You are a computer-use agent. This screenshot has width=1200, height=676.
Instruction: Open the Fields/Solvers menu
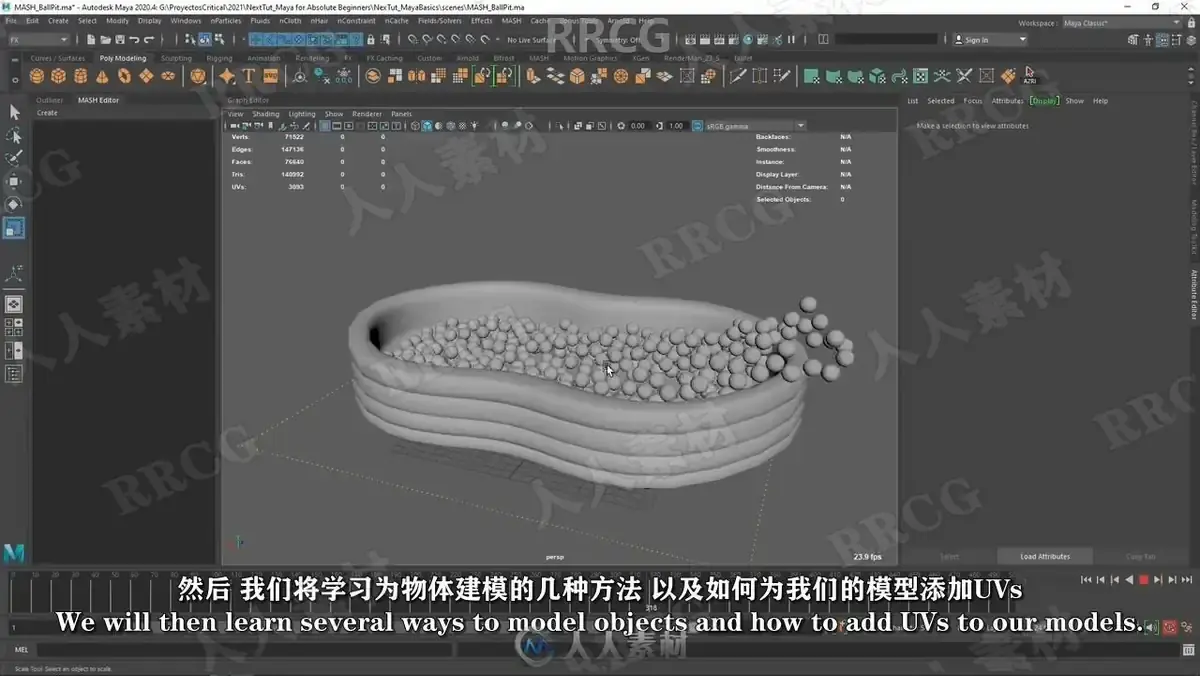(x=442, y=20)
